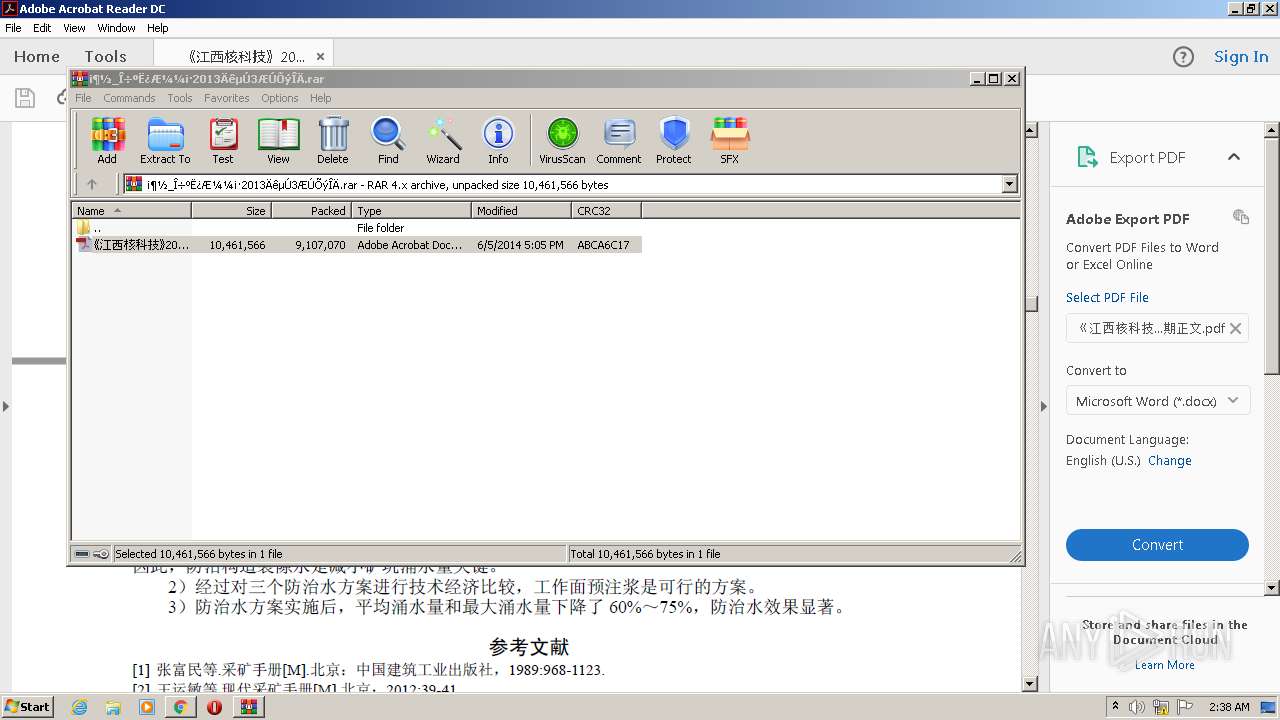The image size is (1280, 720).
Task: Collapse the Export PDF panel
Action: 1234,157
